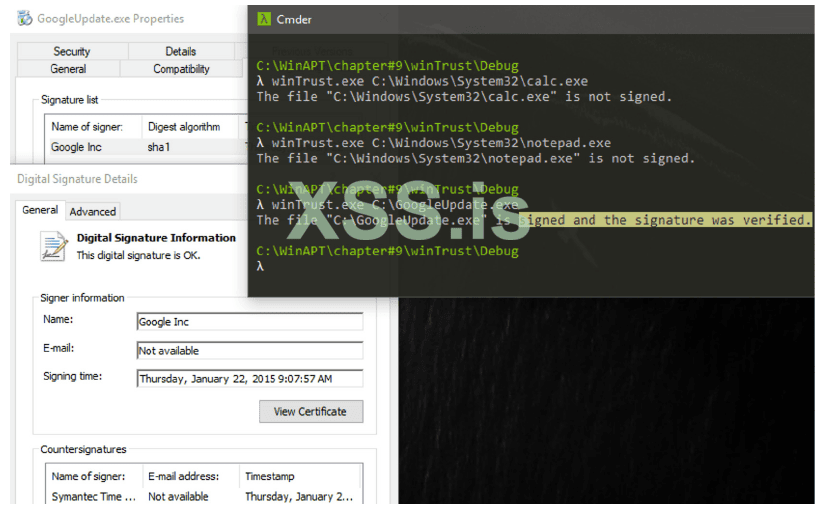Click the E-mail field showing Not available
The width and height of the screenshot is (816, 511).
[x=249, y=350]
